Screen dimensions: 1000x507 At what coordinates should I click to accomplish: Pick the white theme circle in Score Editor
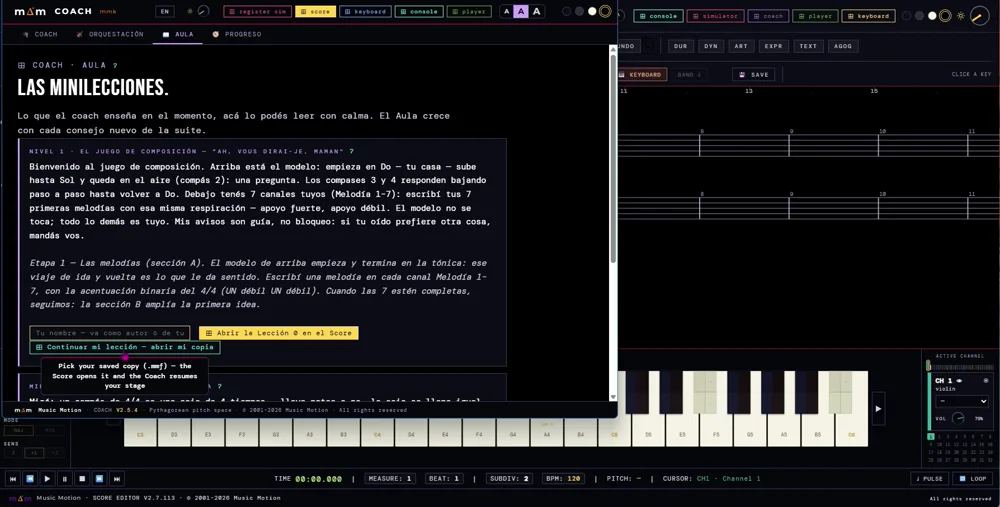click(x=932, y=16)
